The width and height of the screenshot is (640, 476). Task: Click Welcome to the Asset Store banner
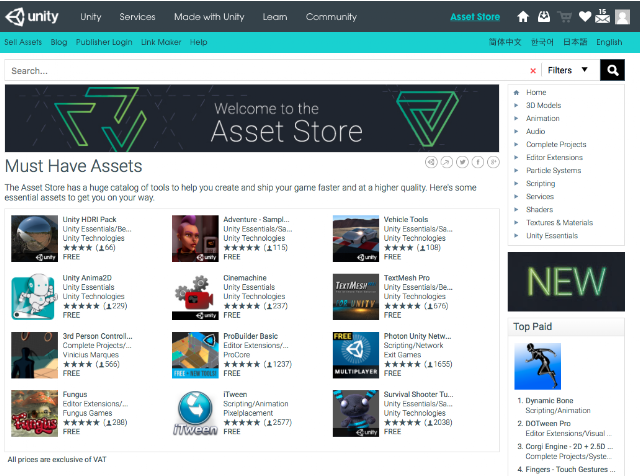pyautogui.click(x=252, y=118)
